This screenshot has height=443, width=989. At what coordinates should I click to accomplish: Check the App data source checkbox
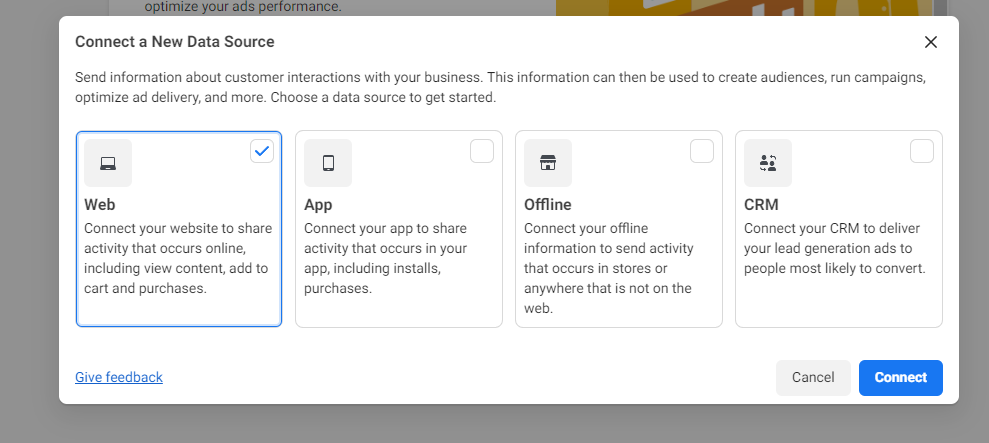[482, 151]
